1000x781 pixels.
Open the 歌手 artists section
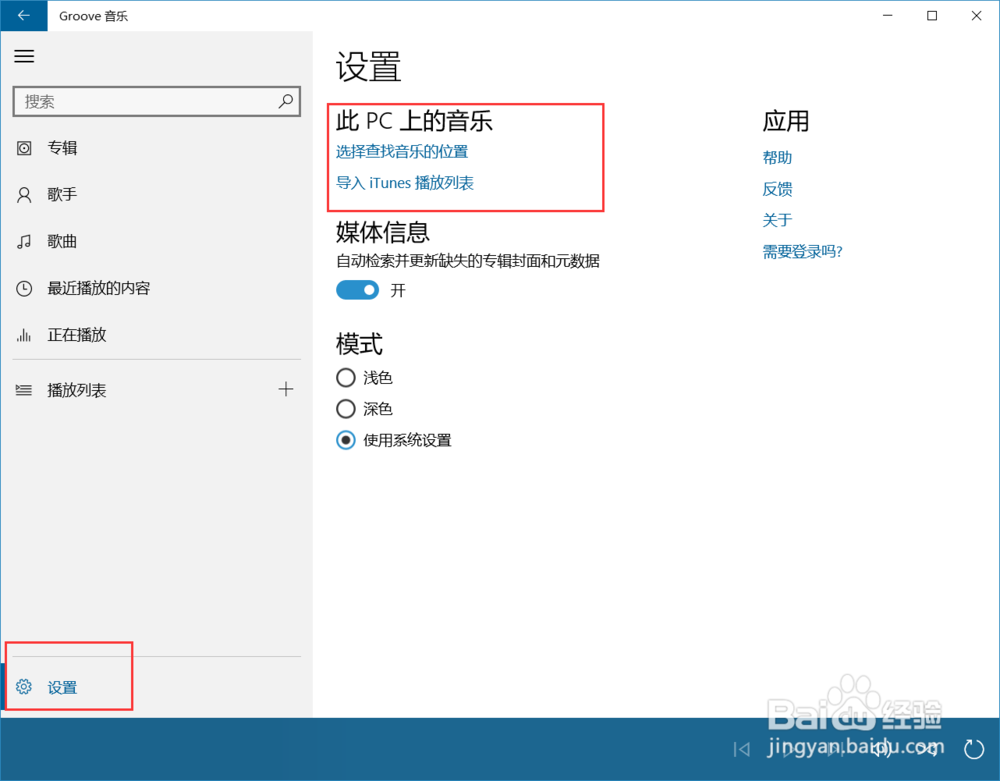click(156, 194)
